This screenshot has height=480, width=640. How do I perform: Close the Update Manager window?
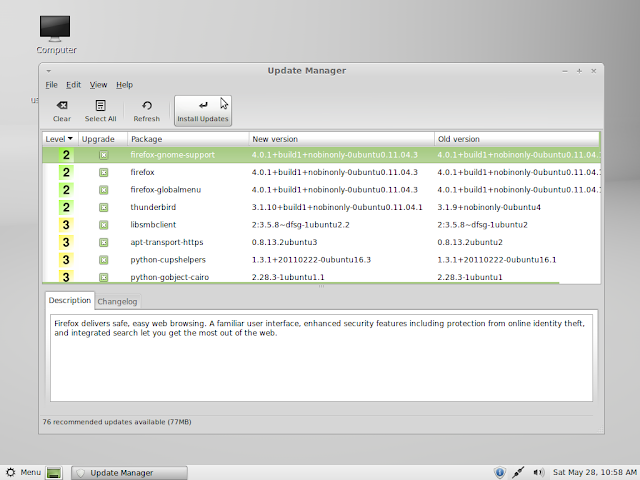pos(594,71)
